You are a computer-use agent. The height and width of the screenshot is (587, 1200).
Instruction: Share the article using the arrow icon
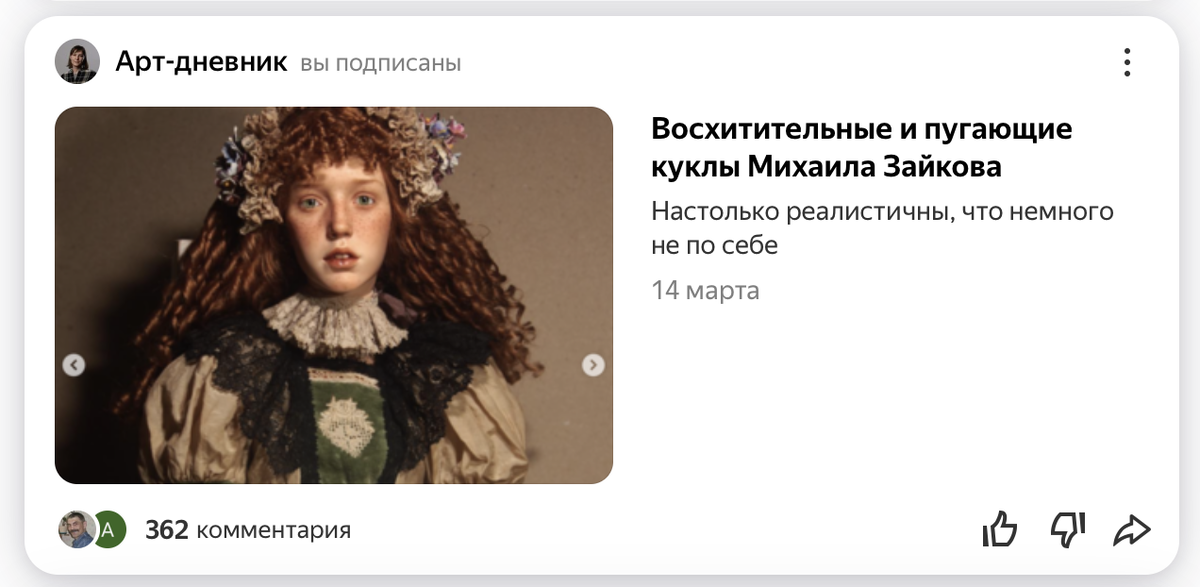click(1132, 530)
